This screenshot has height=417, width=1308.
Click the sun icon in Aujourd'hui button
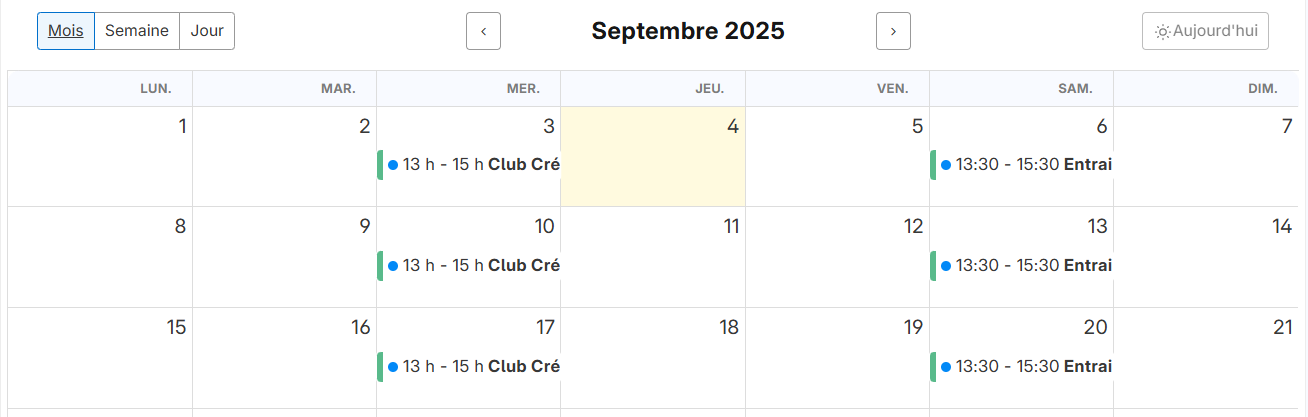(1162, 32)
